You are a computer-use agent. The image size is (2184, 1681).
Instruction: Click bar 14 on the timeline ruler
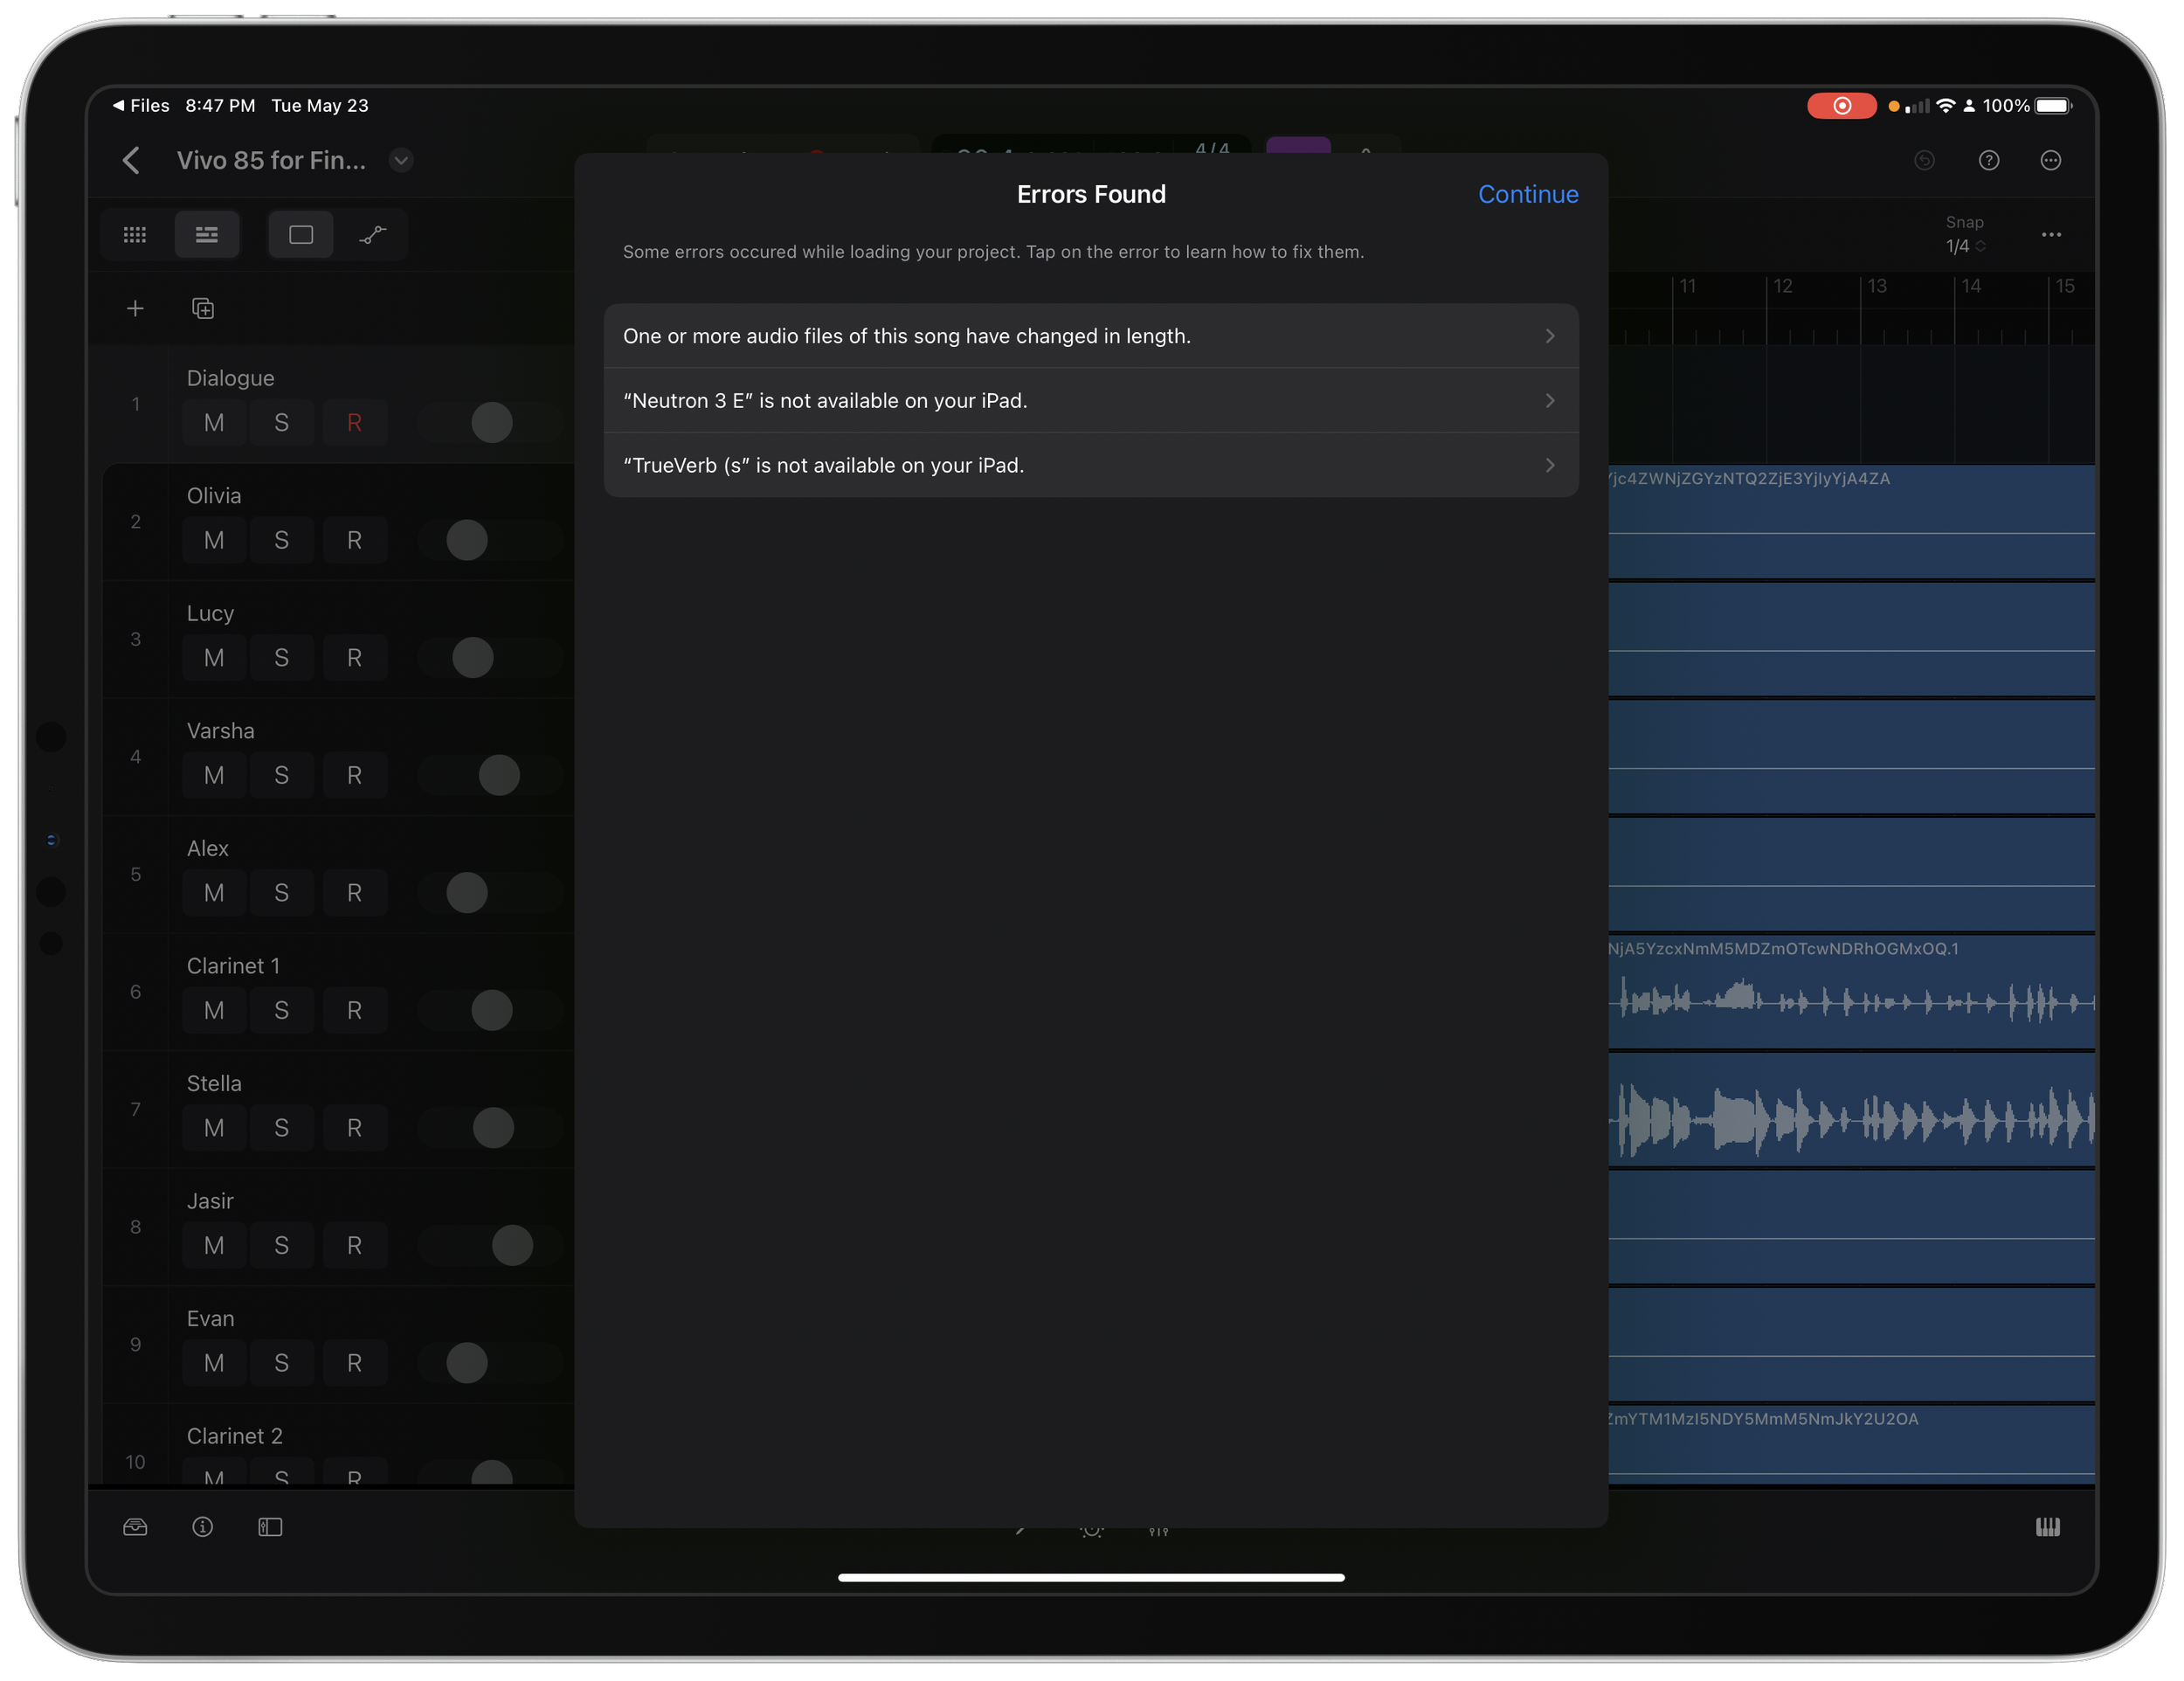[x=1970, y=287]
